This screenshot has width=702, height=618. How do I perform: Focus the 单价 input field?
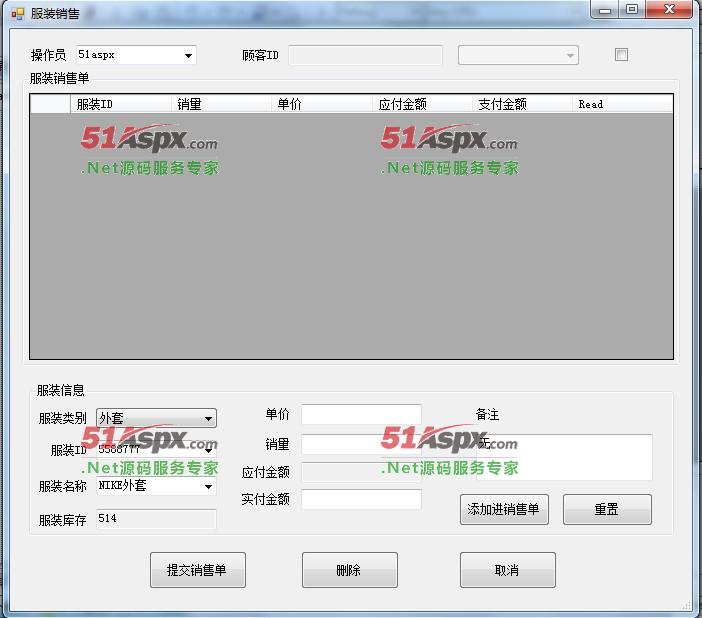(361, 415)
